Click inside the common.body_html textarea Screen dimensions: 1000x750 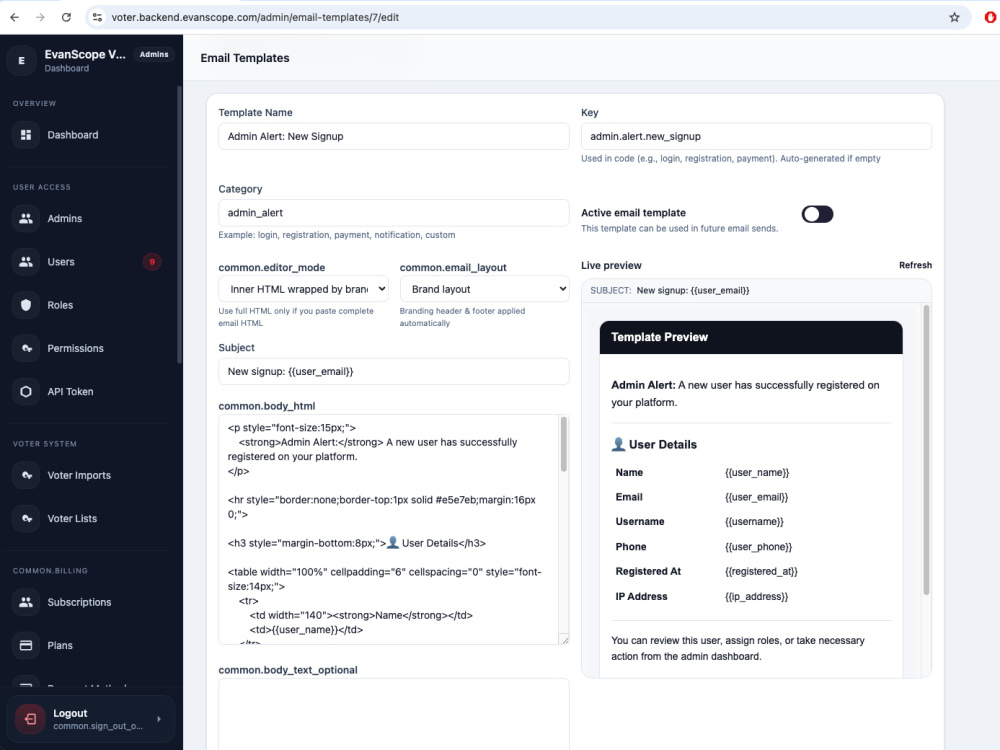389,529
